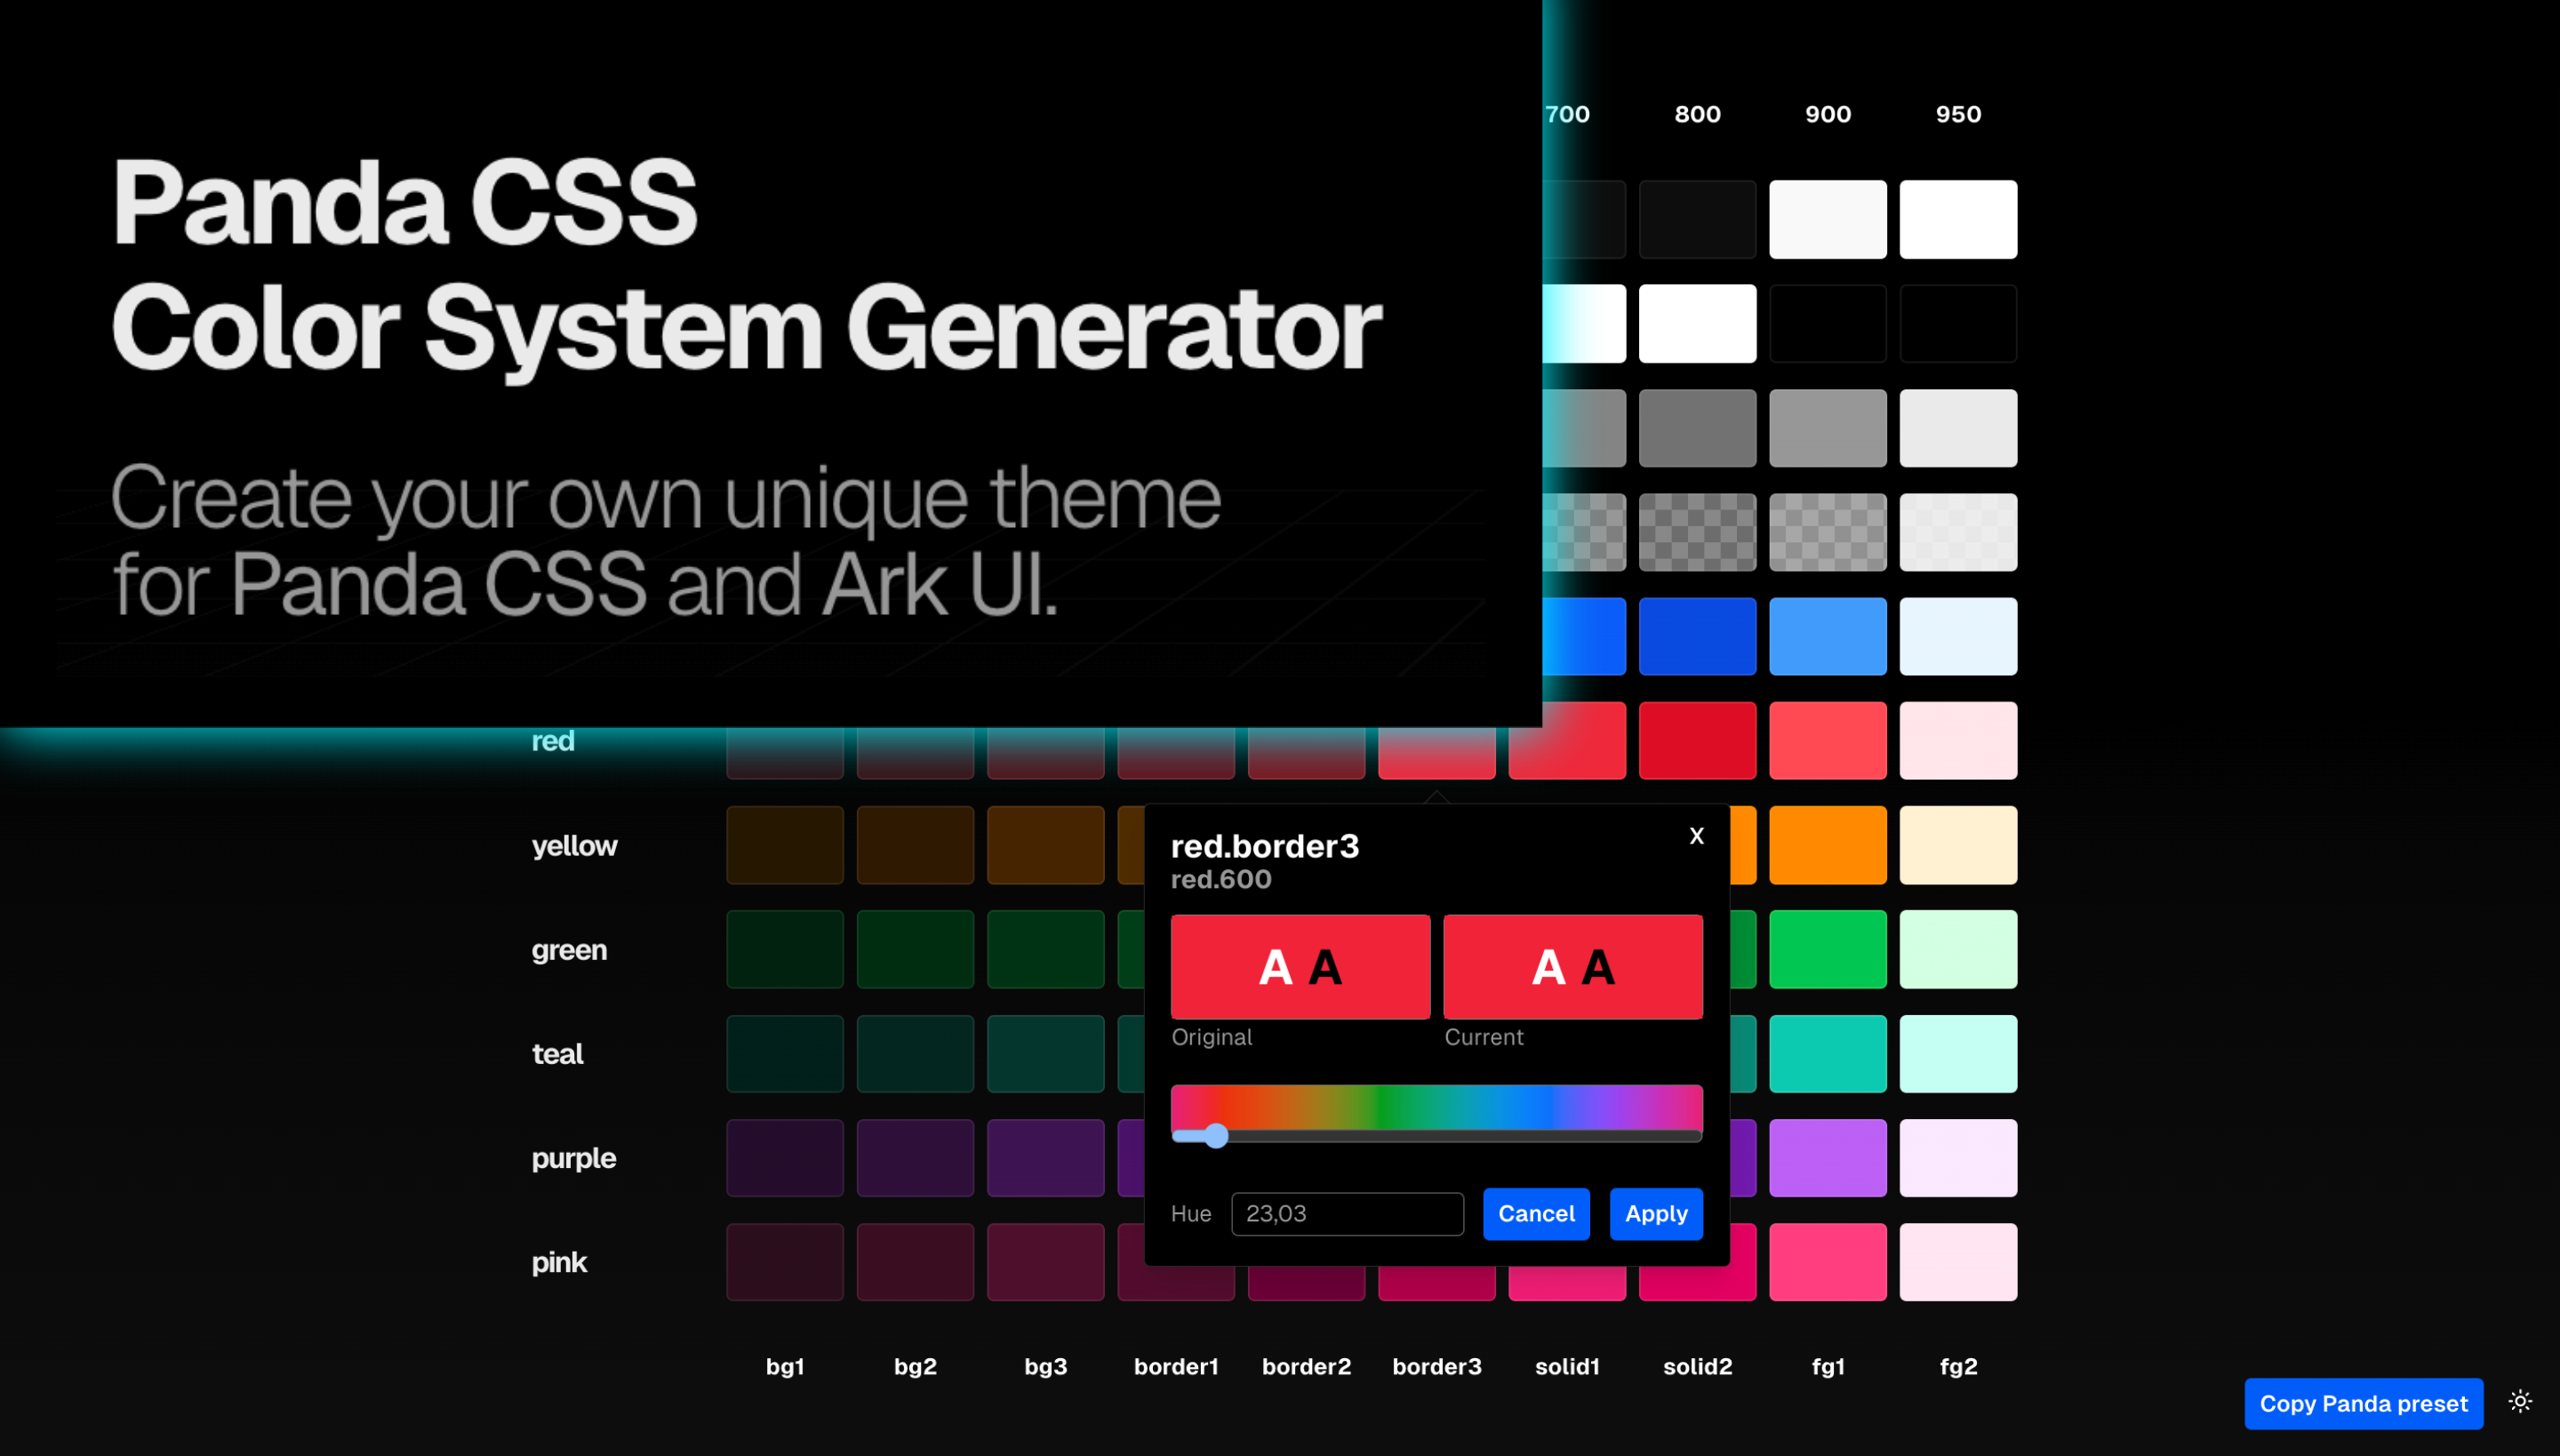
Task: Select the pink bg1 swatch
Action: (785, 1262)
